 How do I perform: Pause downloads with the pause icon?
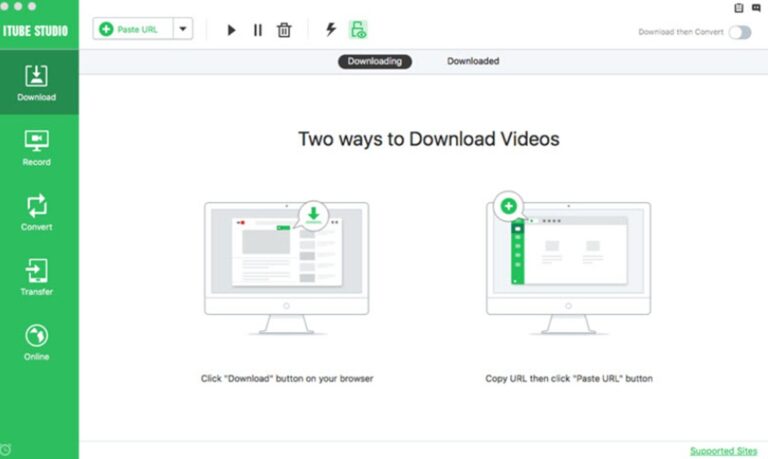258,30
